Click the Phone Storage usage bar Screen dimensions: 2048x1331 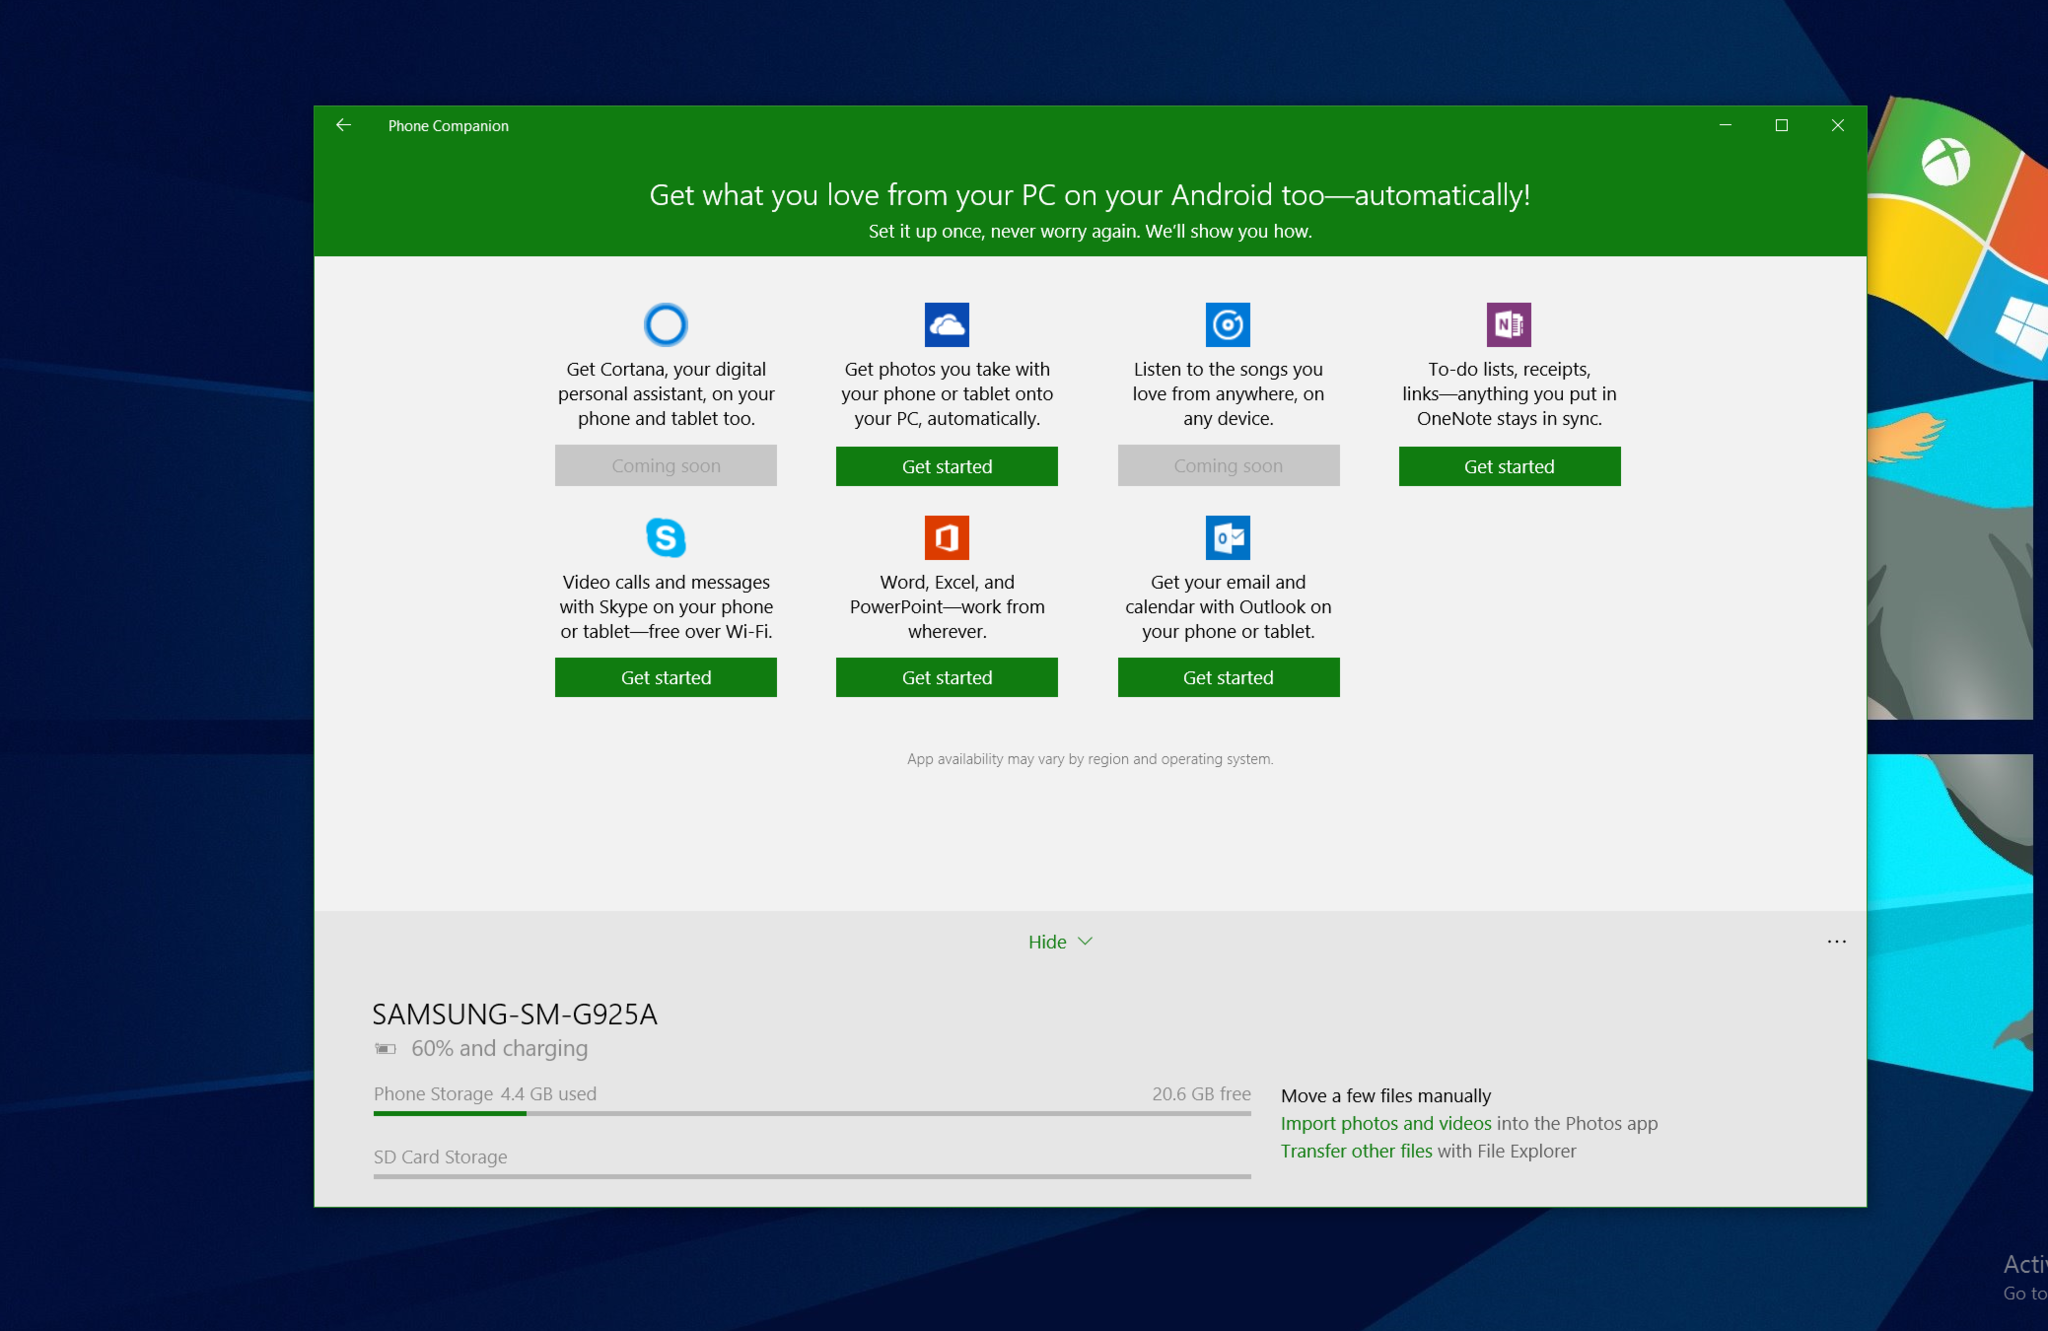click(x=812, y=1113)
